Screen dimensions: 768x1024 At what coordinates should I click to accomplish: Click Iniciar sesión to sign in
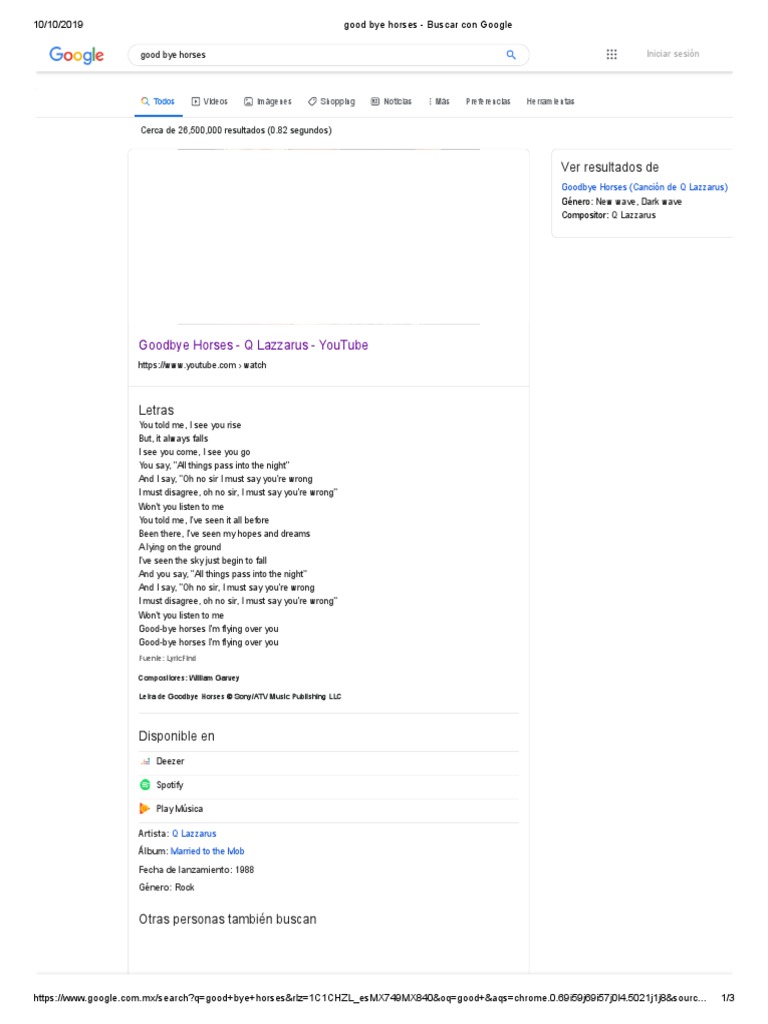673,54
